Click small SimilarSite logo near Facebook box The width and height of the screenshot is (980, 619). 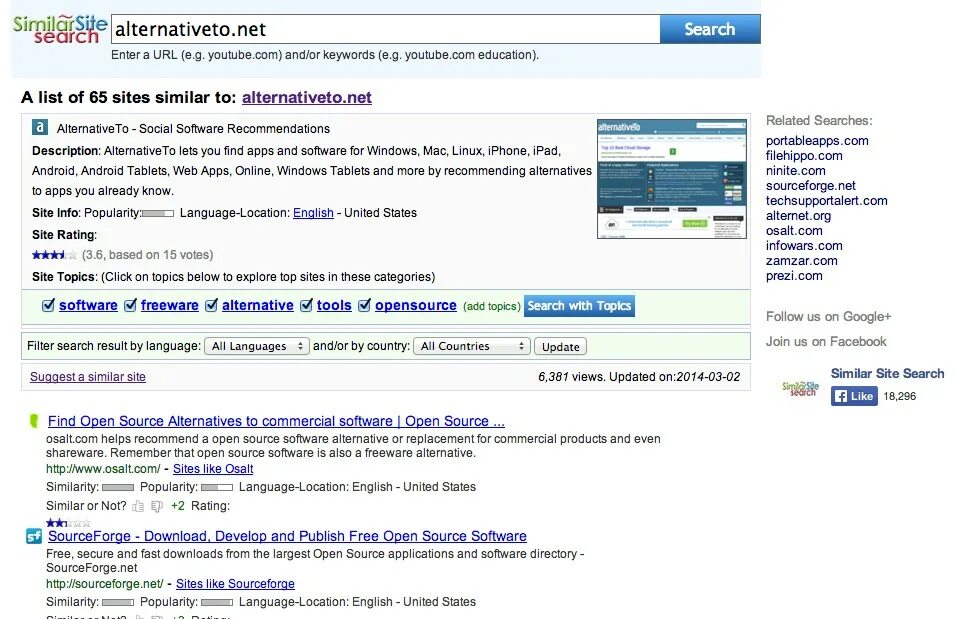pyautogui.click(x=801, y=388)
